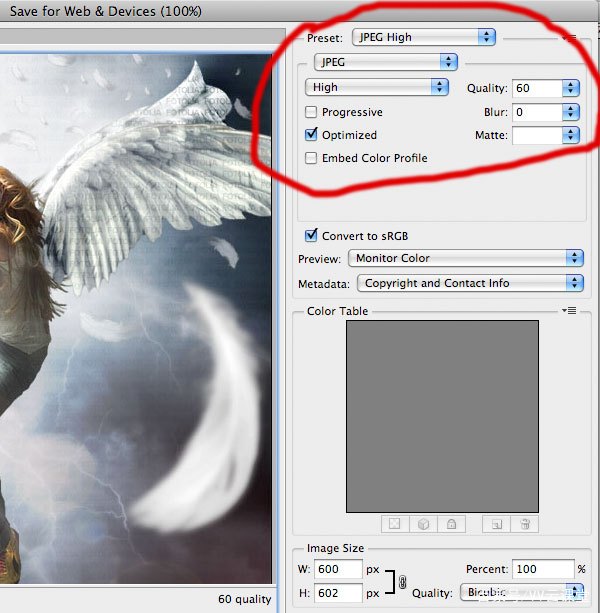Image resolution: width=600 pixels, height=613 pixels.
Task: Click the Quality field showing 60
Action: (537, 88)
